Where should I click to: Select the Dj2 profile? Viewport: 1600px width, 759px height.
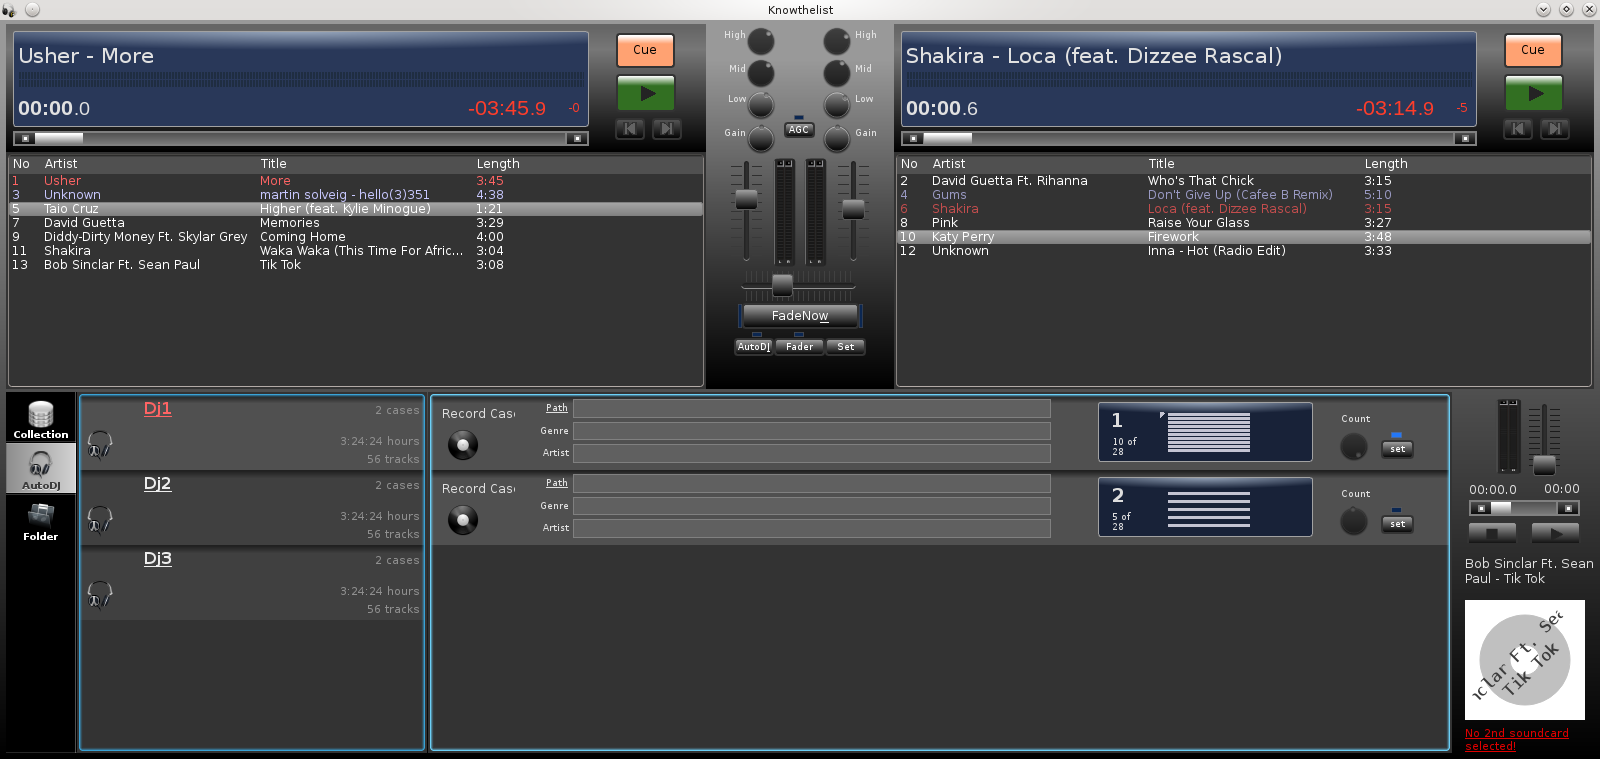pyautogui.click(x=157, y=483)
